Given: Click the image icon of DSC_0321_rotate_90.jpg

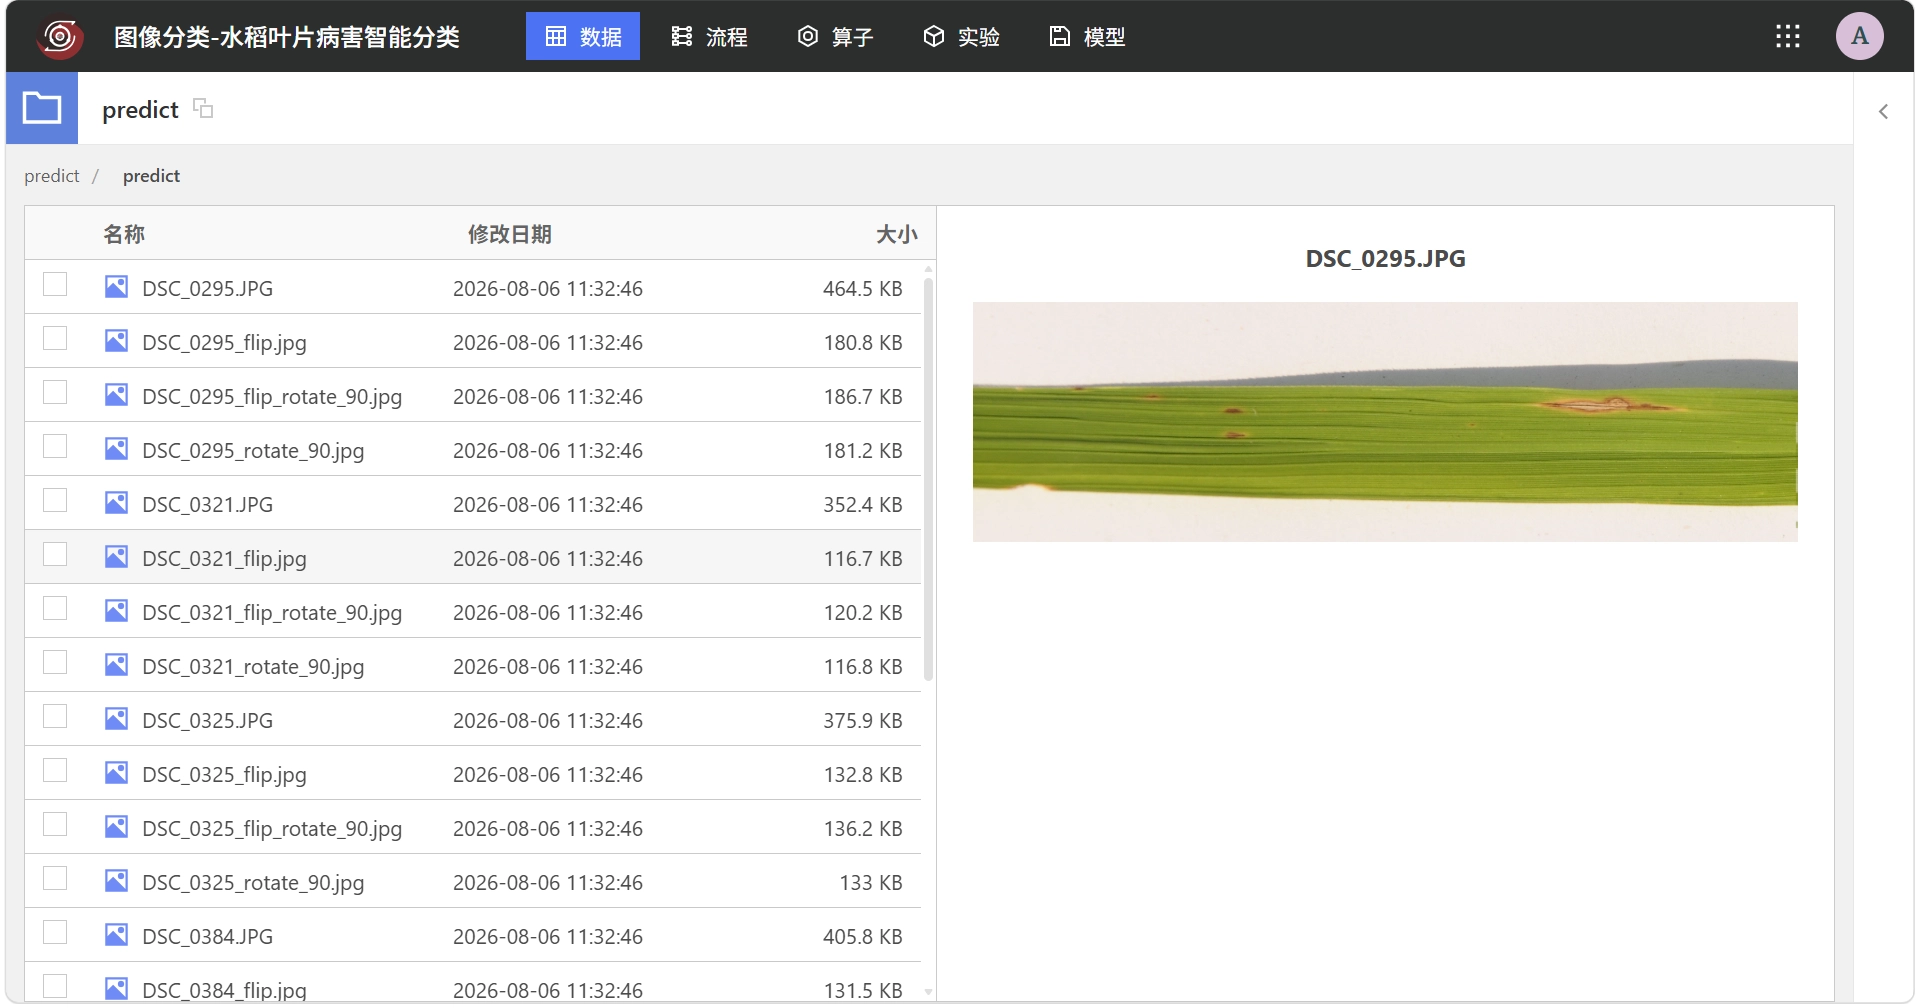Looking at the screenshot, I should coord(116,665).
